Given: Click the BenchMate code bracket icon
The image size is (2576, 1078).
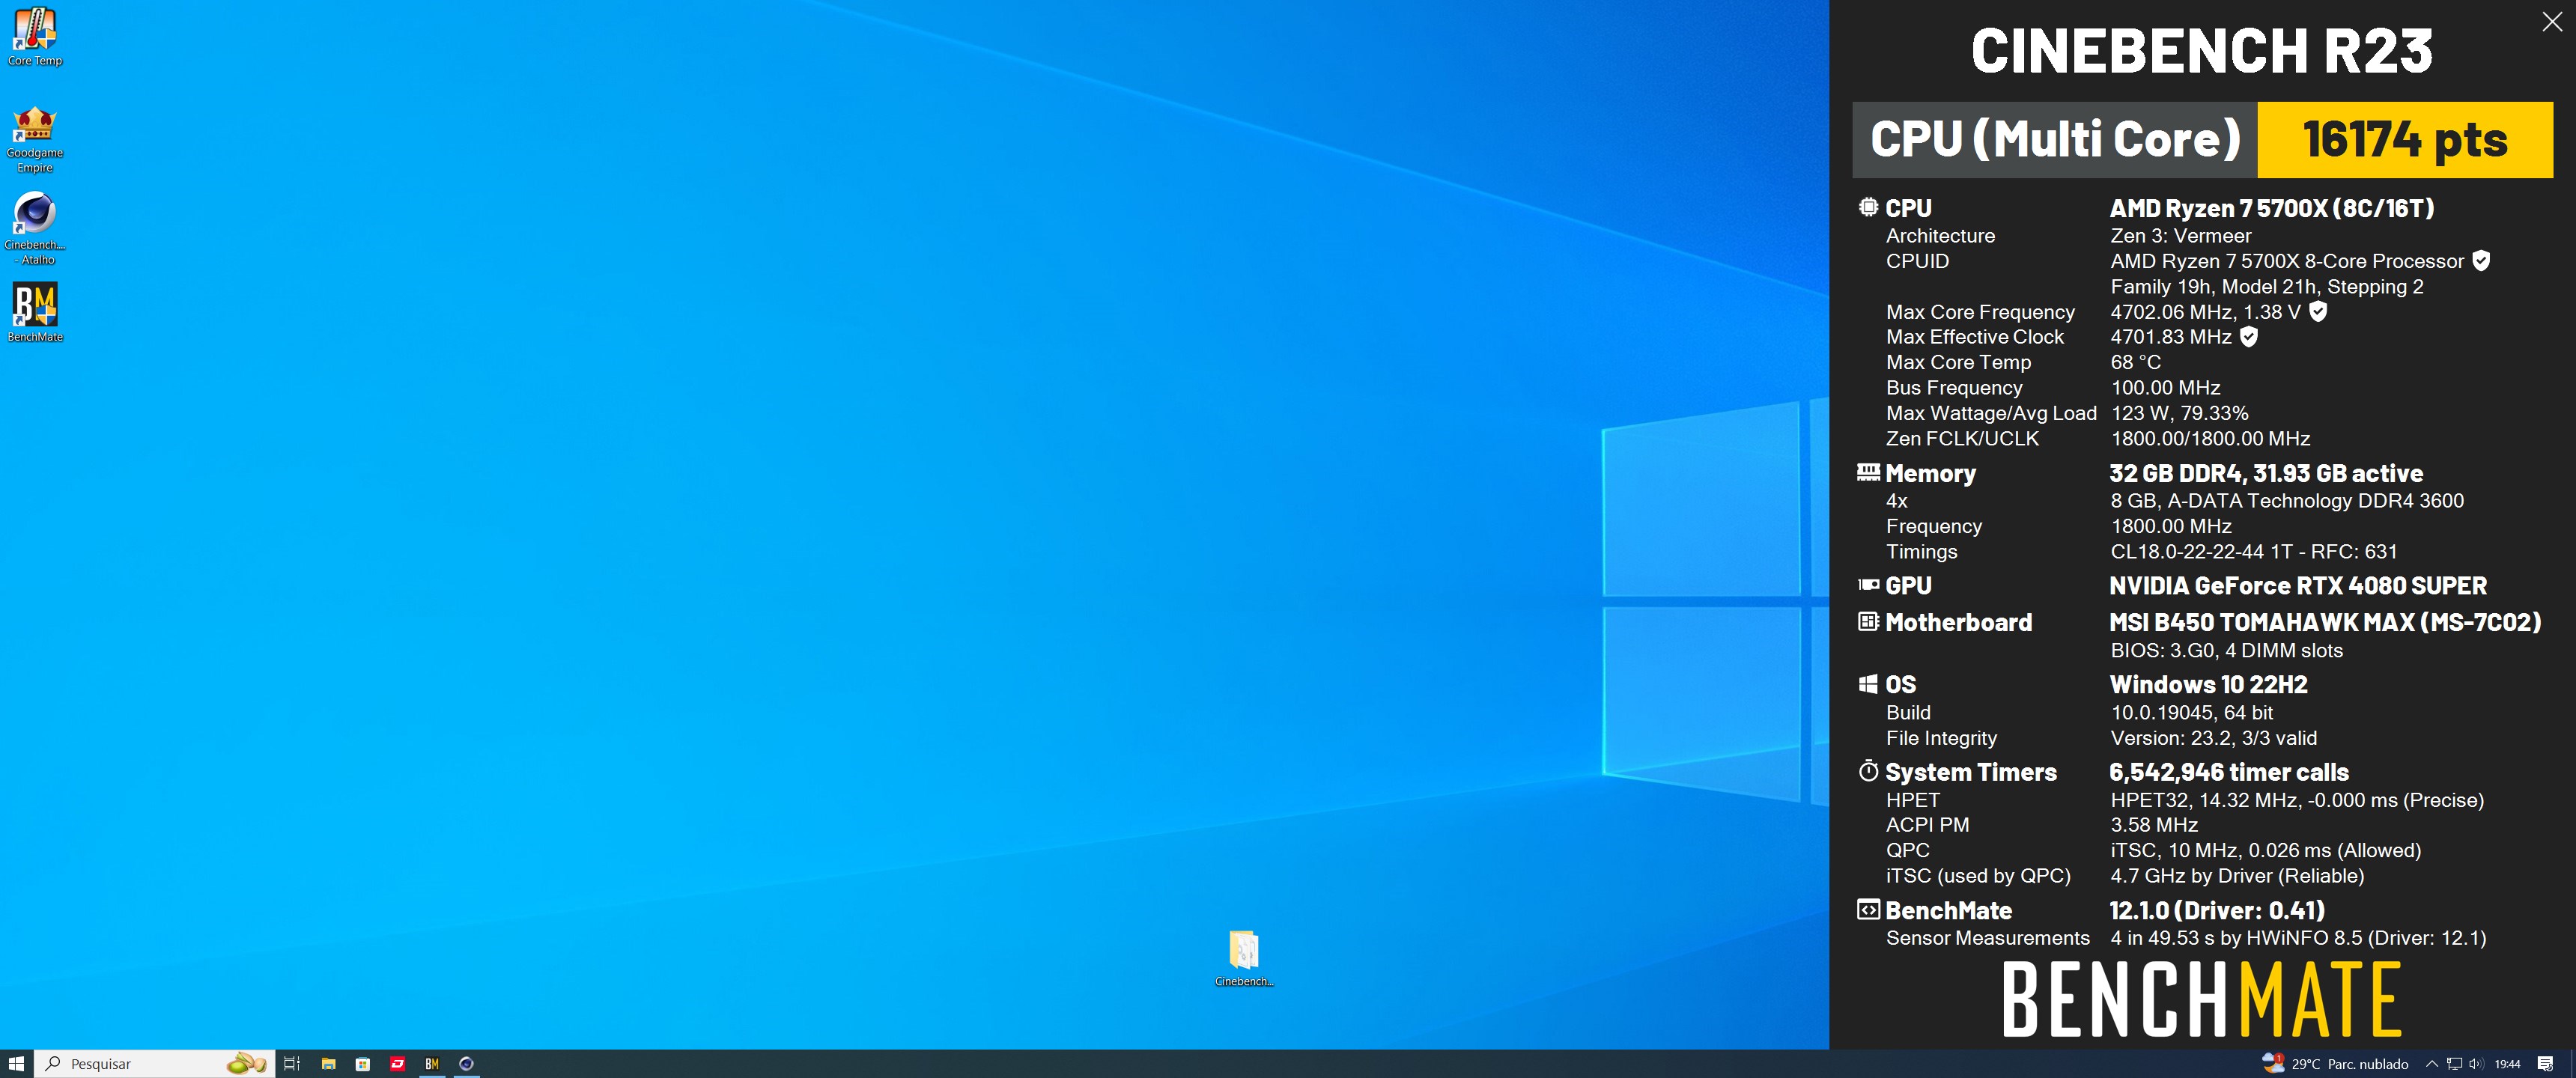Looking at the screenshot, I should pyautogui.click(x=1868, y=909).
